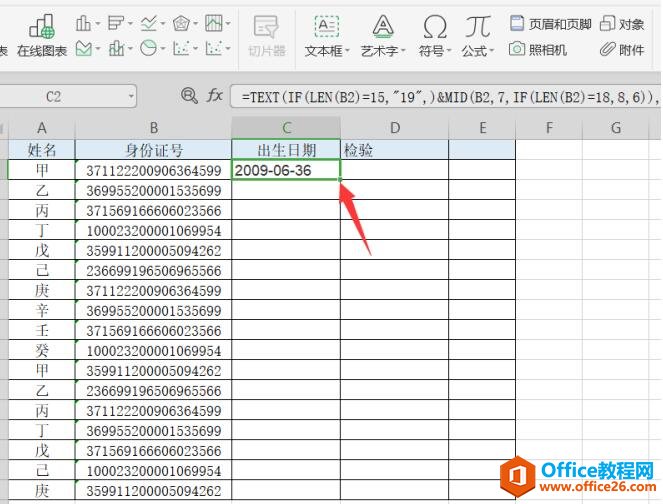Open the 符号 dropdown arrow
Image resolution: width=663 pixels, height=504 pixels.
point(449,51)
